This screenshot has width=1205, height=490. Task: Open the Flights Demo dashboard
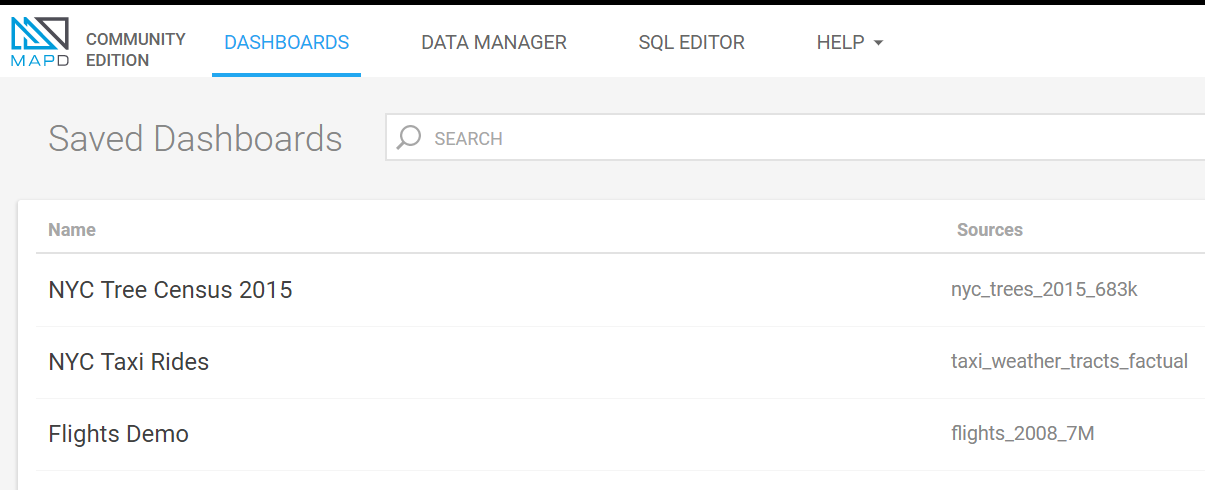point(118,434)
